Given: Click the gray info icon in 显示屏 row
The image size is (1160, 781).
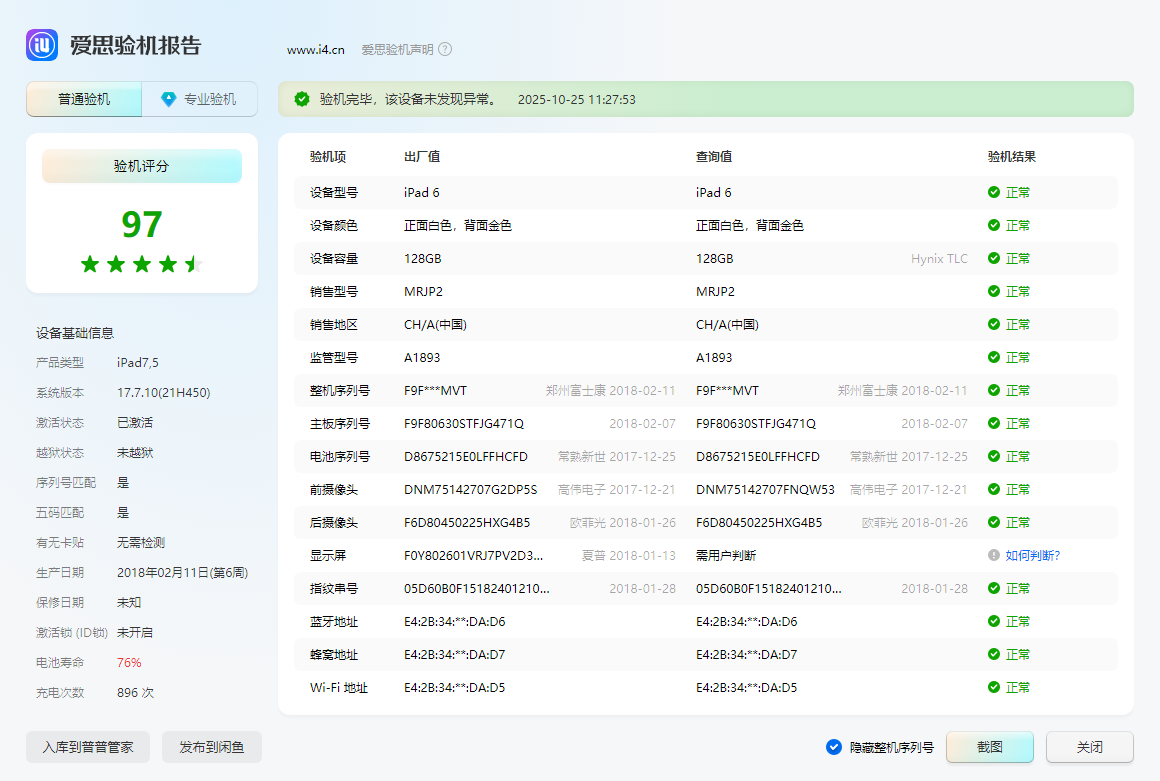Looking at the screenshot, I should coord(993,555).
